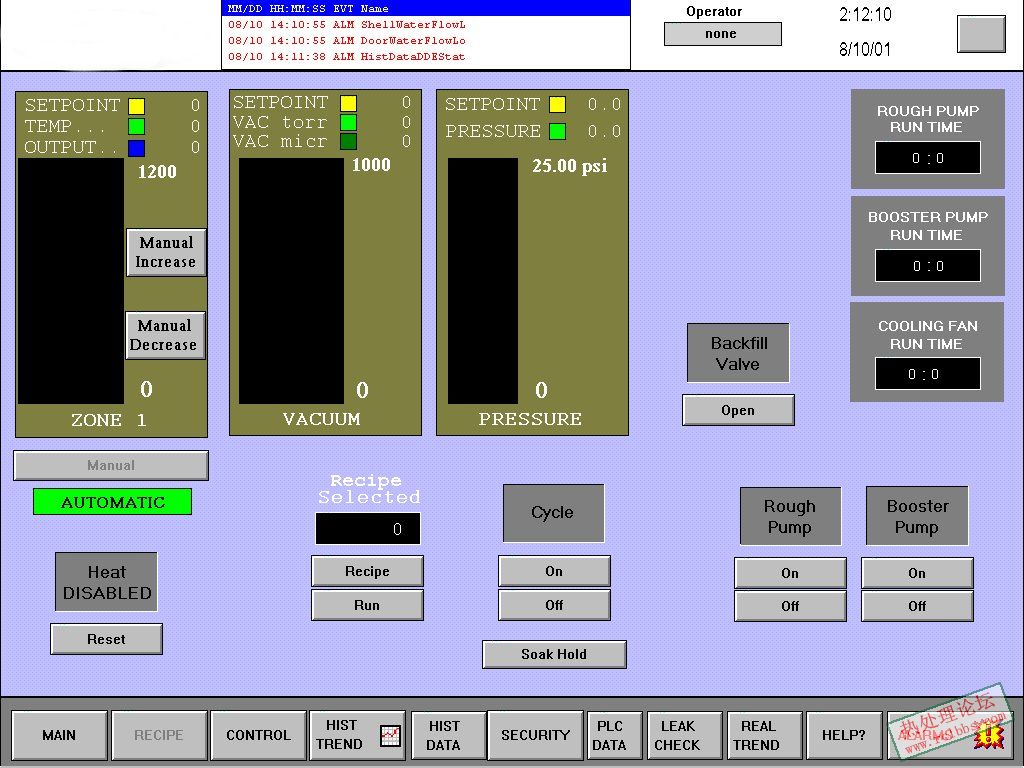Reset the Heat DISABLED status

point(106,639)
